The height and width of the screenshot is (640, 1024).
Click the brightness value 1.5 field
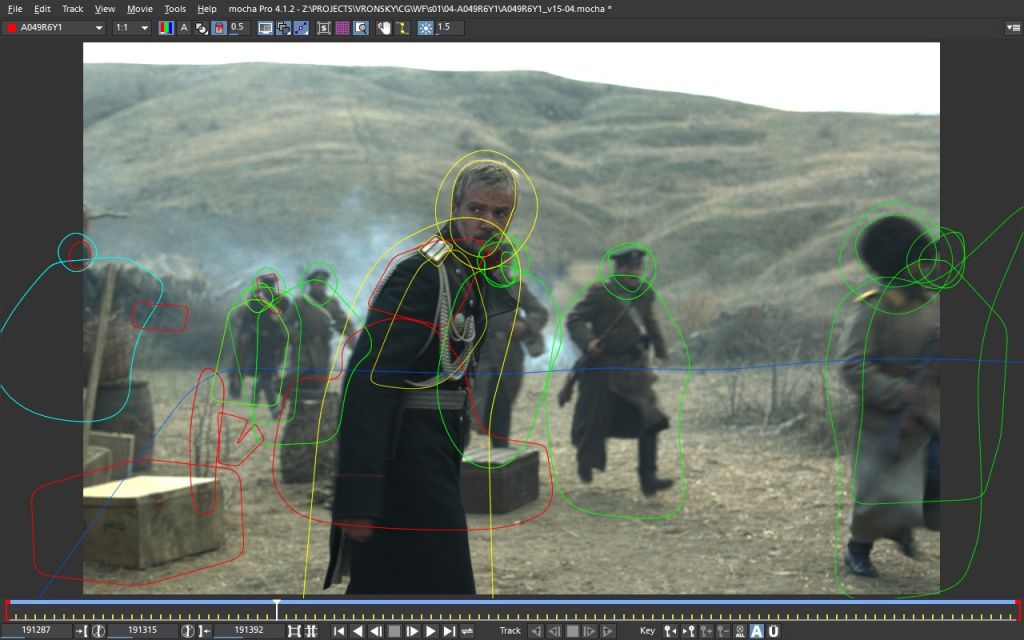[x=449, y=28]
